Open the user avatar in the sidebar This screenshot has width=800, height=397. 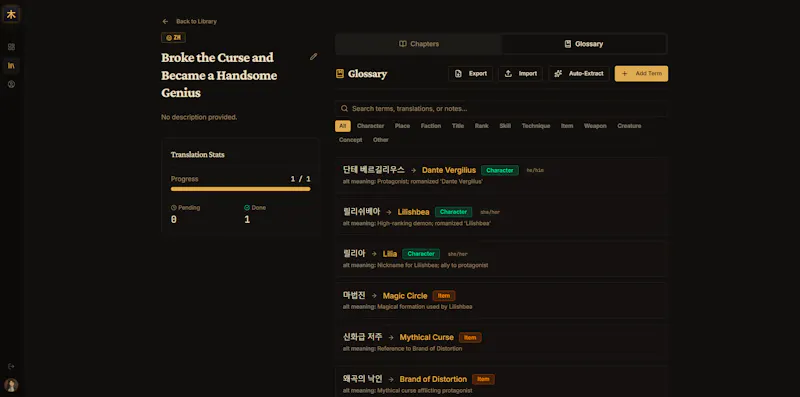click(x=11, y=385)
